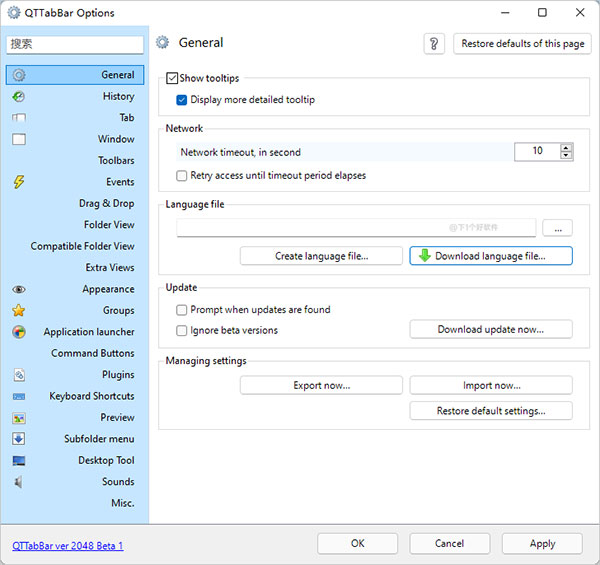Click the Keyboard Shortcuts icon
Screen dimensions: 600x565
point(19,396)
